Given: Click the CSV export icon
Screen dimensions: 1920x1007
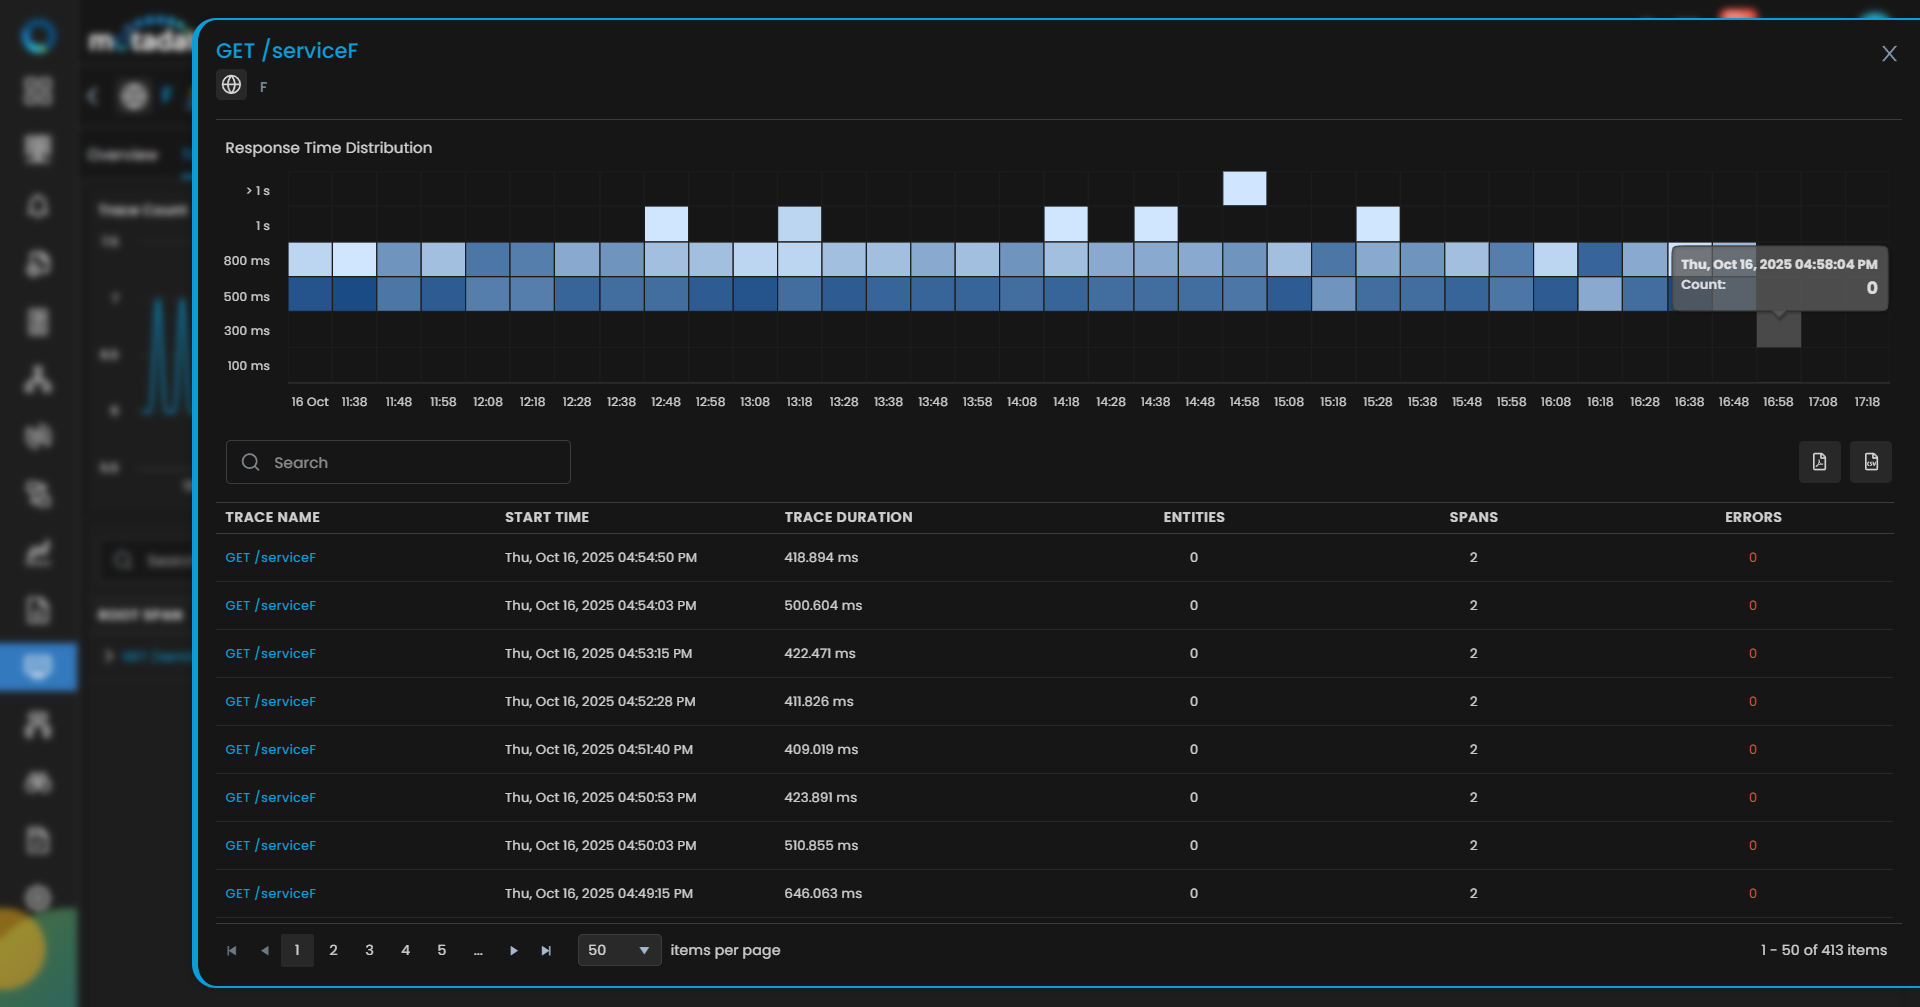Looking at the screenshot, I should tap(1870, 462).
